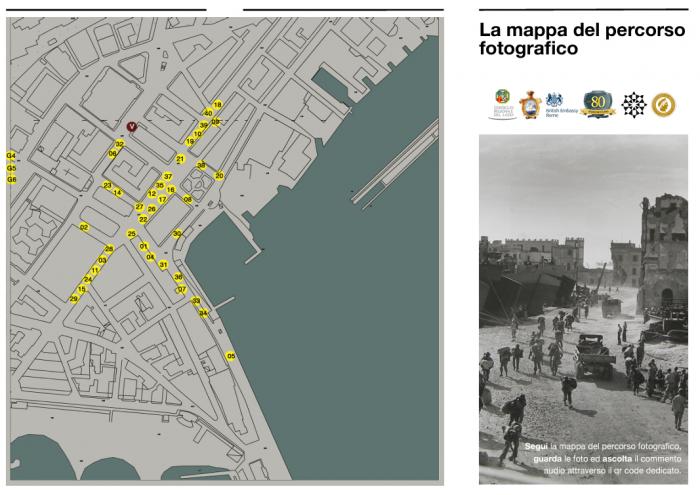Image resolution: width=700 pixels, height=495 pixels.
Task: Select map marker 34
Action: (203, 313)
